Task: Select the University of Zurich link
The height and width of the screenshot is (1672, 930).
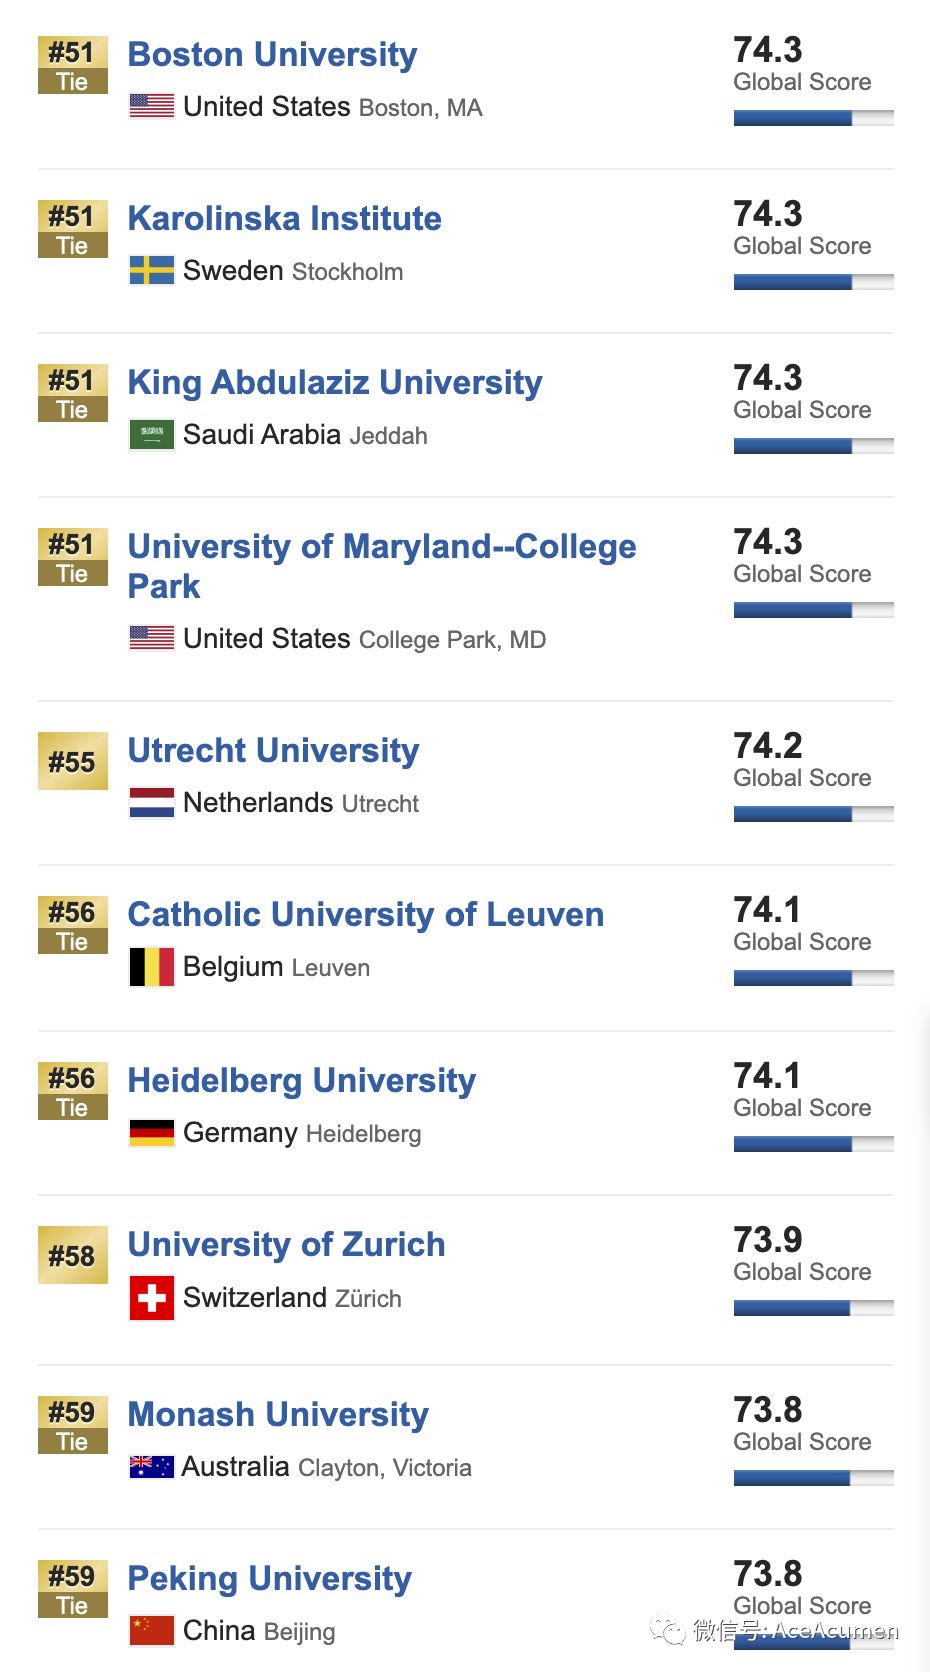Action: point(286,1244)
